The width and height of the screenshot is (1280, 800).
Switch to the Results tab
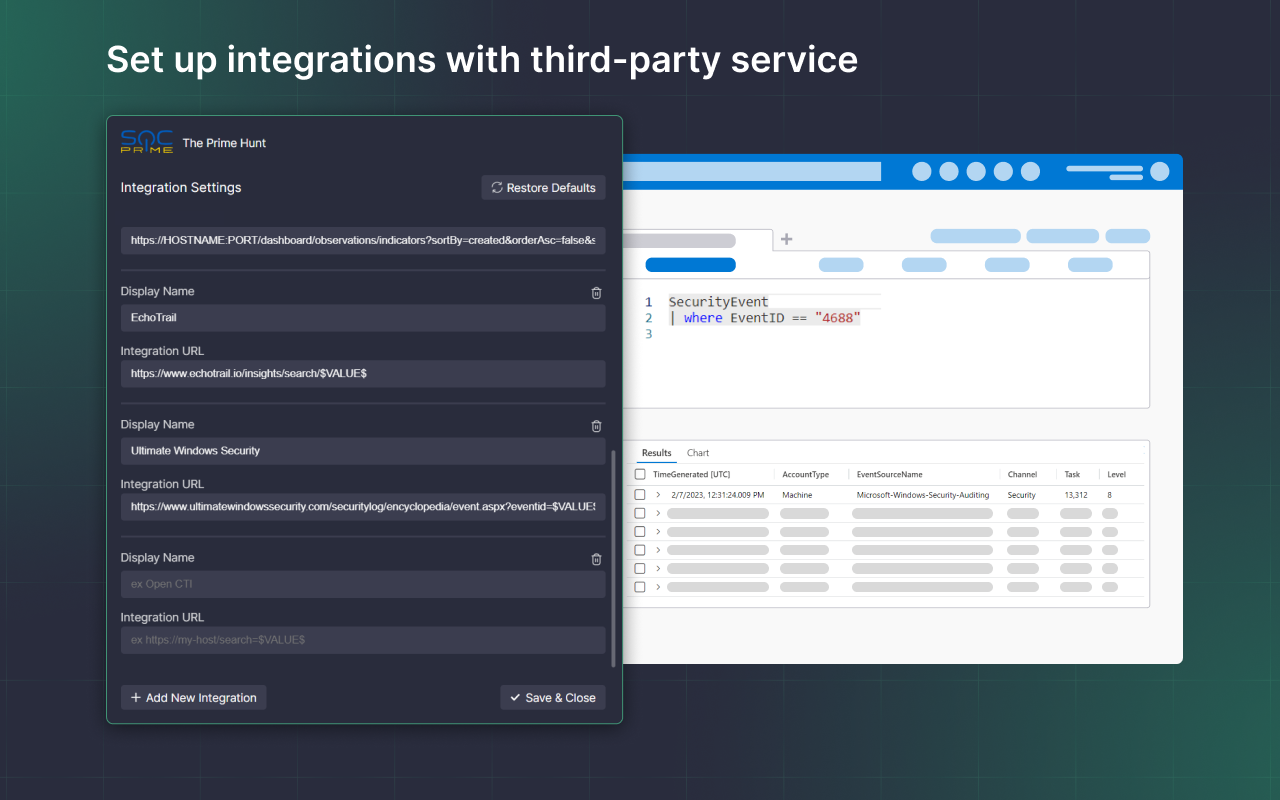pos(656,453)
